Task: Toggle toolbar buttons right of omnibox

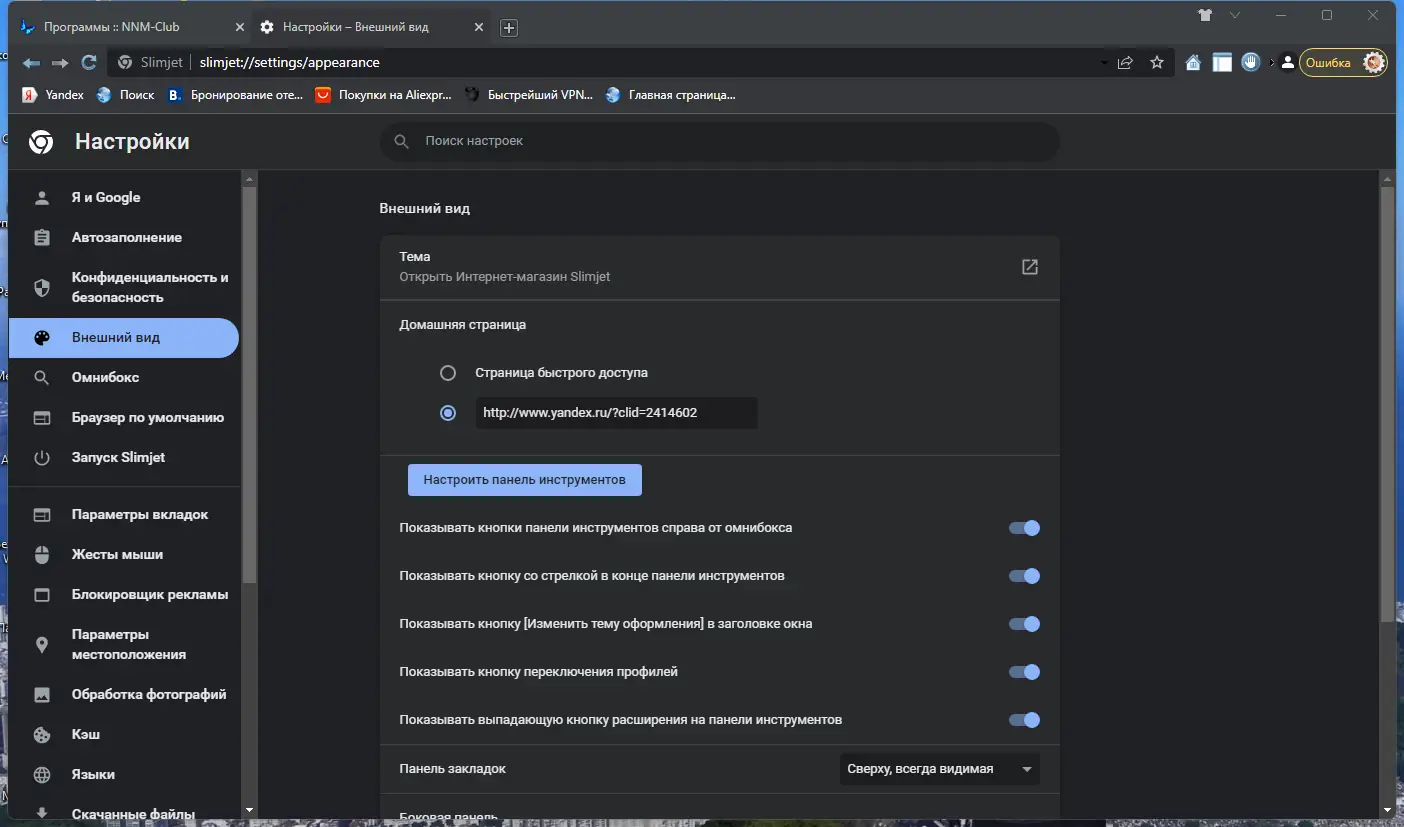Action: point(1024,528)
